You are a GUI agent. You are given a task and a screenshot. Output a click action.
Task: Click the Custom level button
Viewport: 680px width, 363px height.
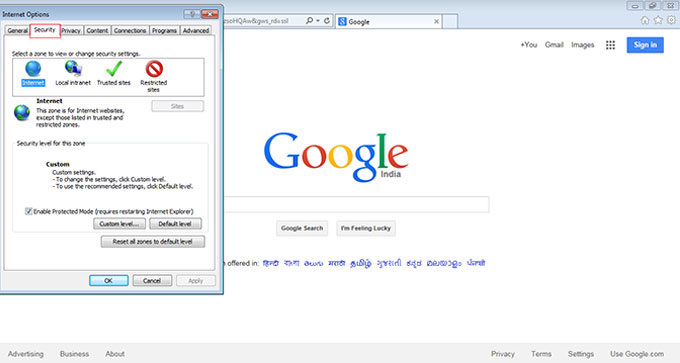point(120,224)
